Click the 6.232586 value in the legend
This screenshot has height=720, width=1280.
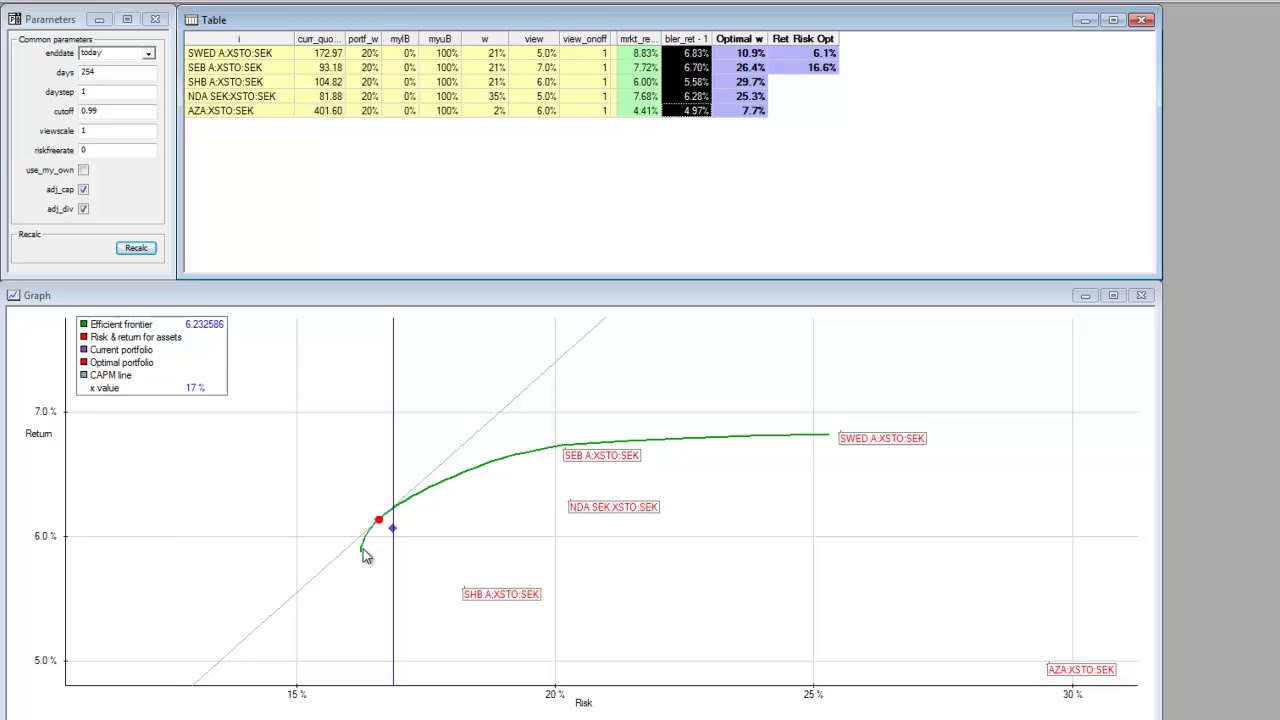[204, 324]
